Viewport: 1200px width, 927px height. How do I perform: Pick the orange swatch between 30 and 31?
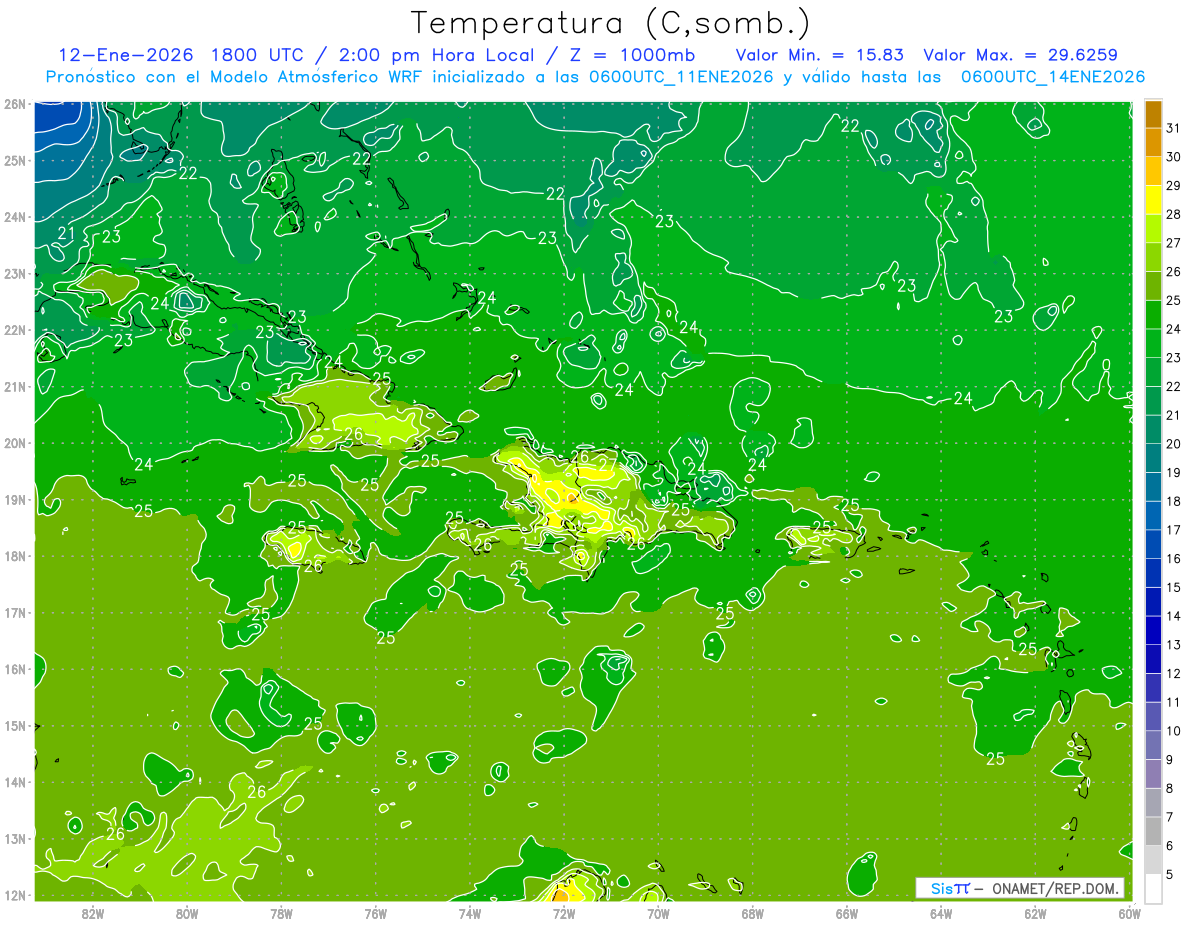(1153, 143)
